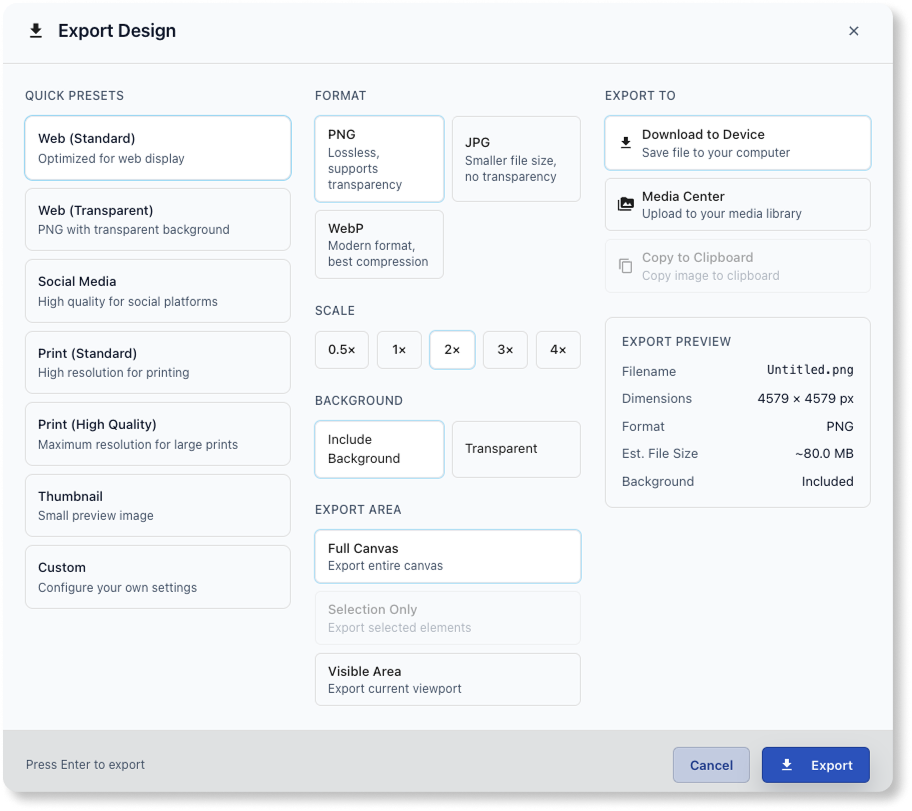Choose the WebP format
The width and height of the screenshot is (912, 811).
click(379, 244)
